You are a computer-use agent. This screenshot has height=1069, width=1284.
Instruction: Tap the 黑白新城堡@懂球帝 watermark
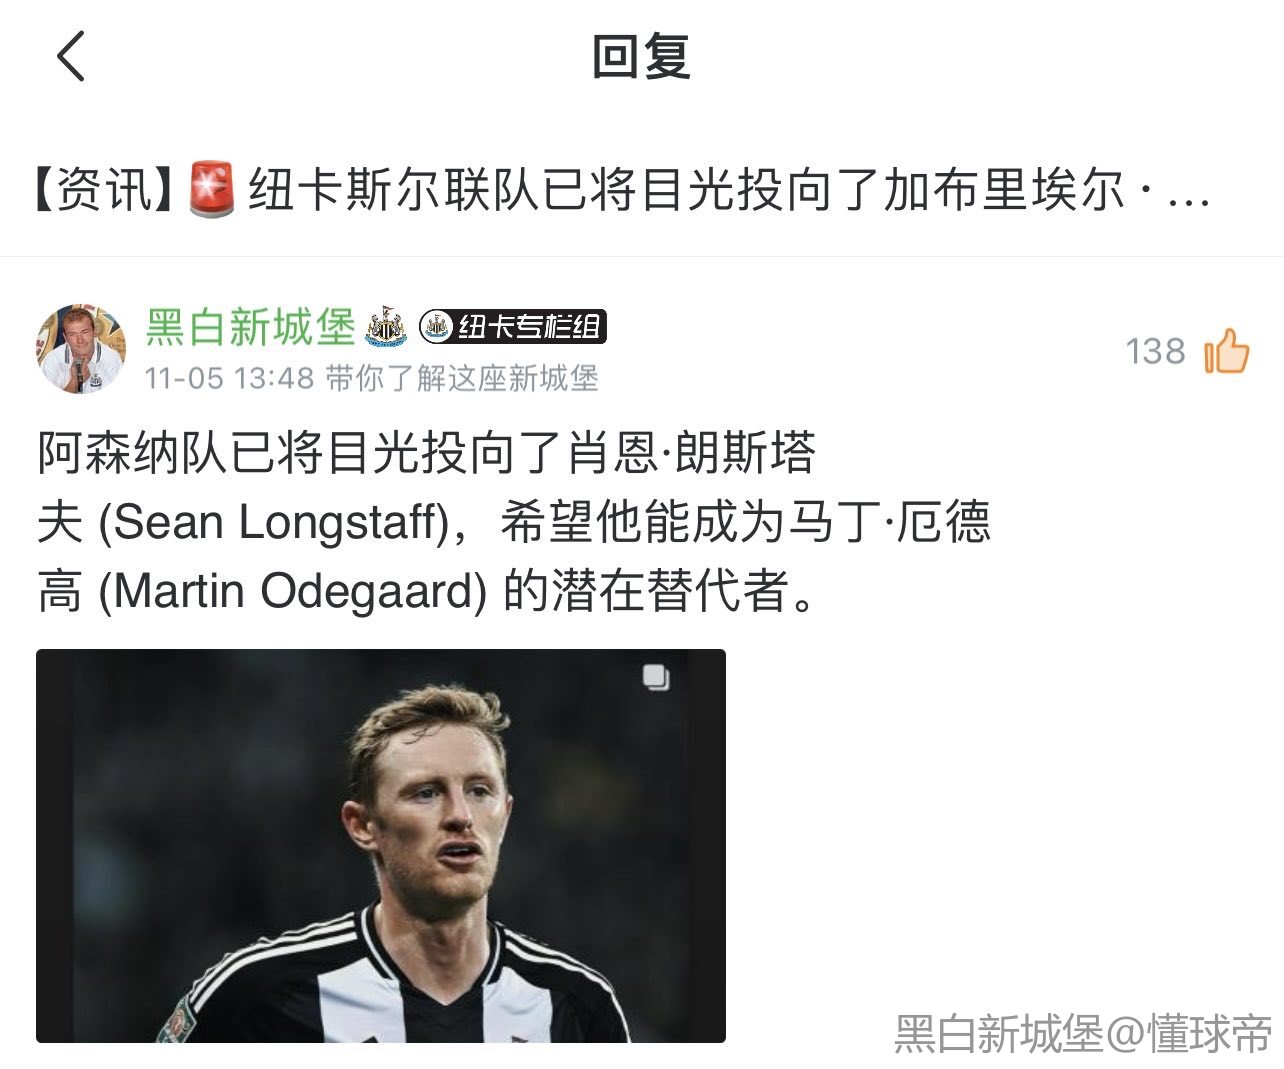click(x=1083, y=1033)
